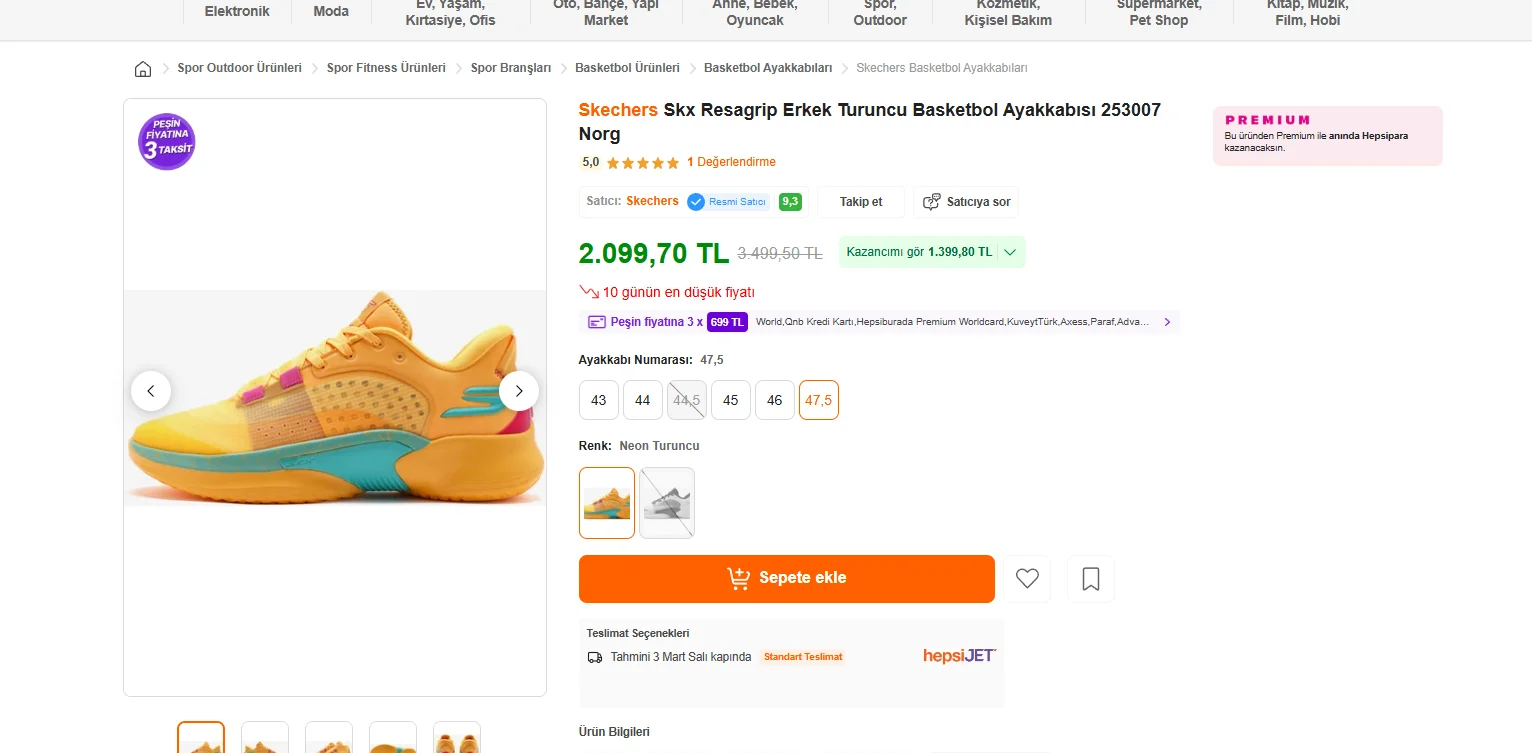Viewport: 1532px width, 753px height.
Task: Add product to favorites with heart icon
Action: point(1027,579)
